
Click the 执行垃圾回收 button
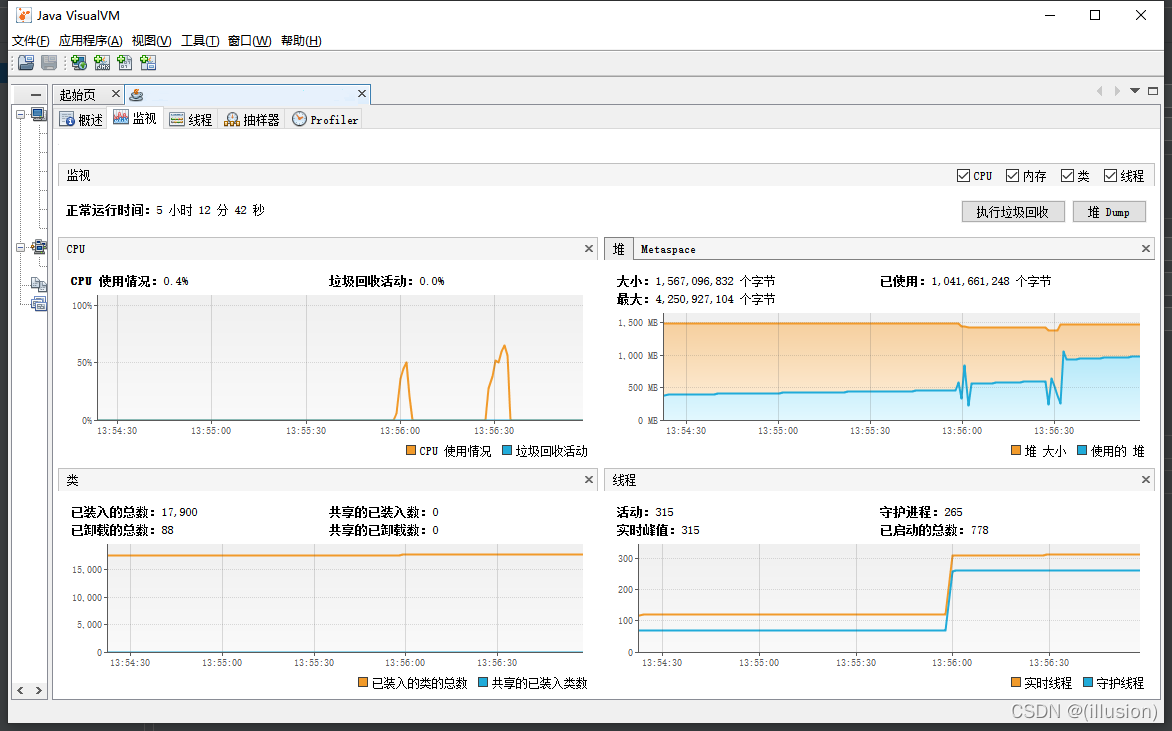pos(1012,212)
